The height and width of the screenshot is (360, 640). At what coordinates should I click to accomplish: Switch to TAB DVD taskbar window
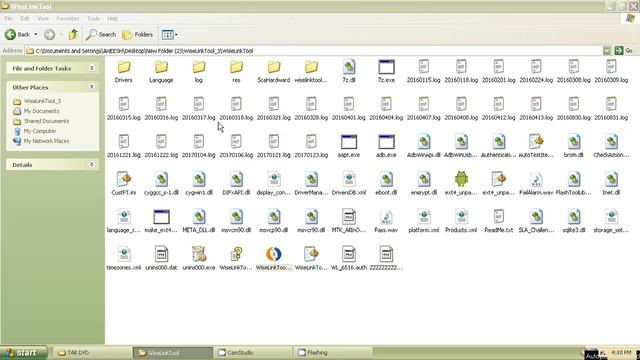(x=92, y=353)
